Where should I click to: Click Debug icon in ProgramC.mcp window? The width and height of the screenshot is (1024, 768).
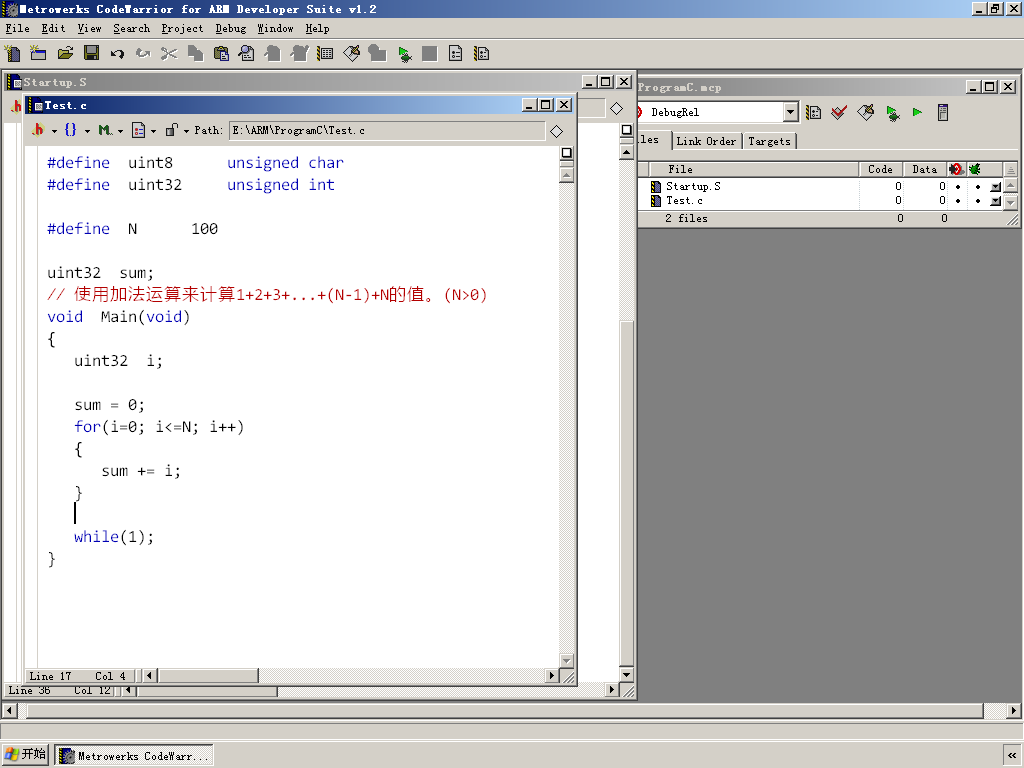(892, 112)
